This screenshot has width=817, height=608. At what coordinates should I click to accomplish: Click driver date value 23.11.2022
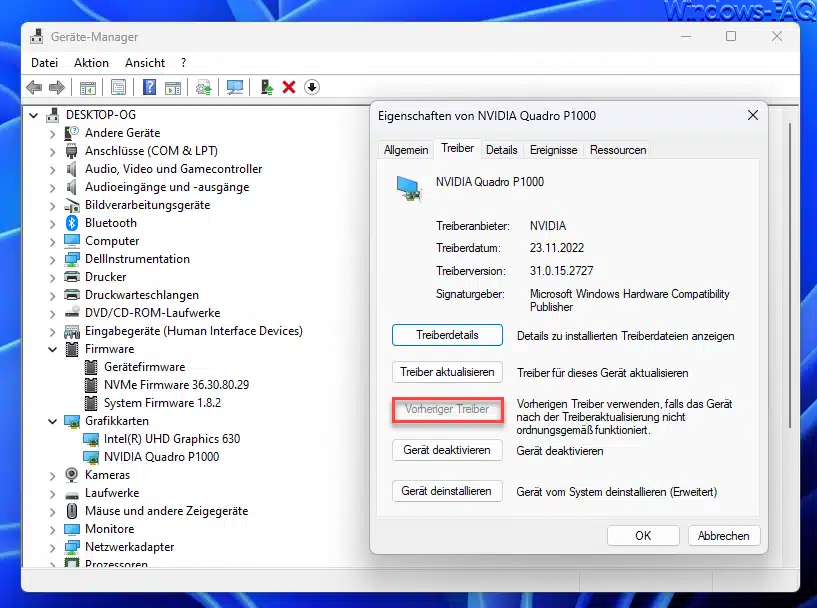pos(556,248)
